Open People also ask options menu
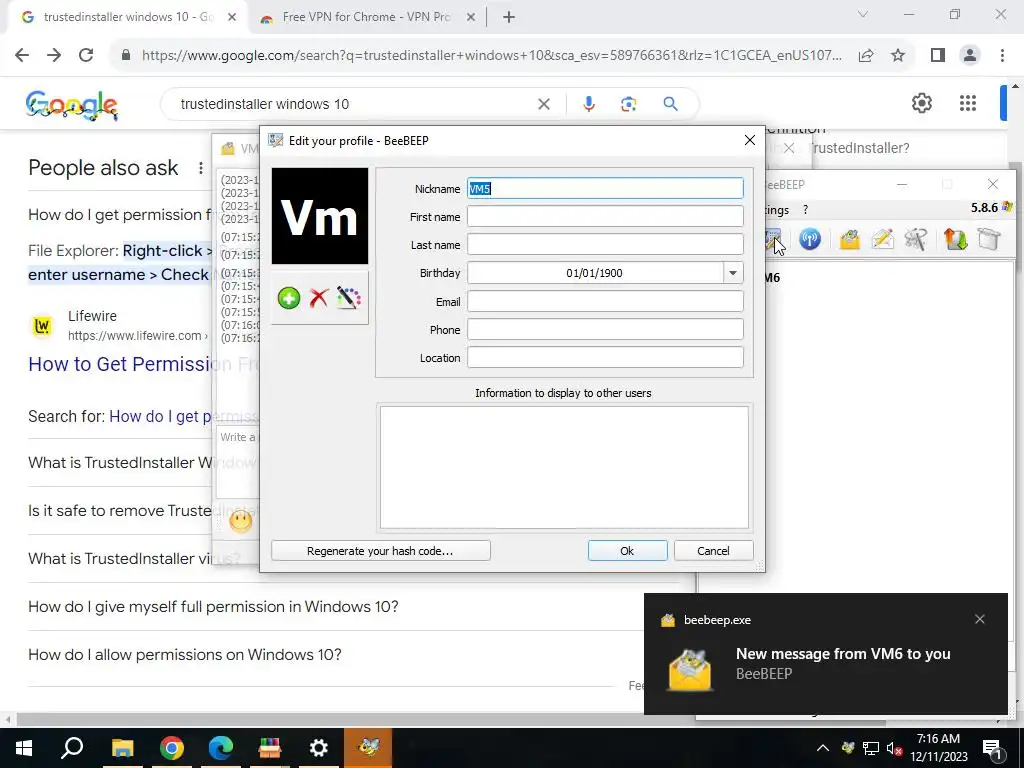This screenshot has width=1024, height=768. [x=200, y=168]
